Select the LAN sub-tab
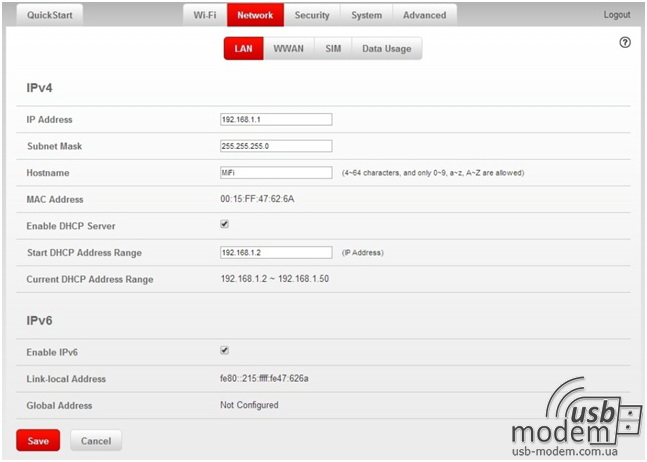The height and width of the screenshot is (462, 647). [243, 49]
